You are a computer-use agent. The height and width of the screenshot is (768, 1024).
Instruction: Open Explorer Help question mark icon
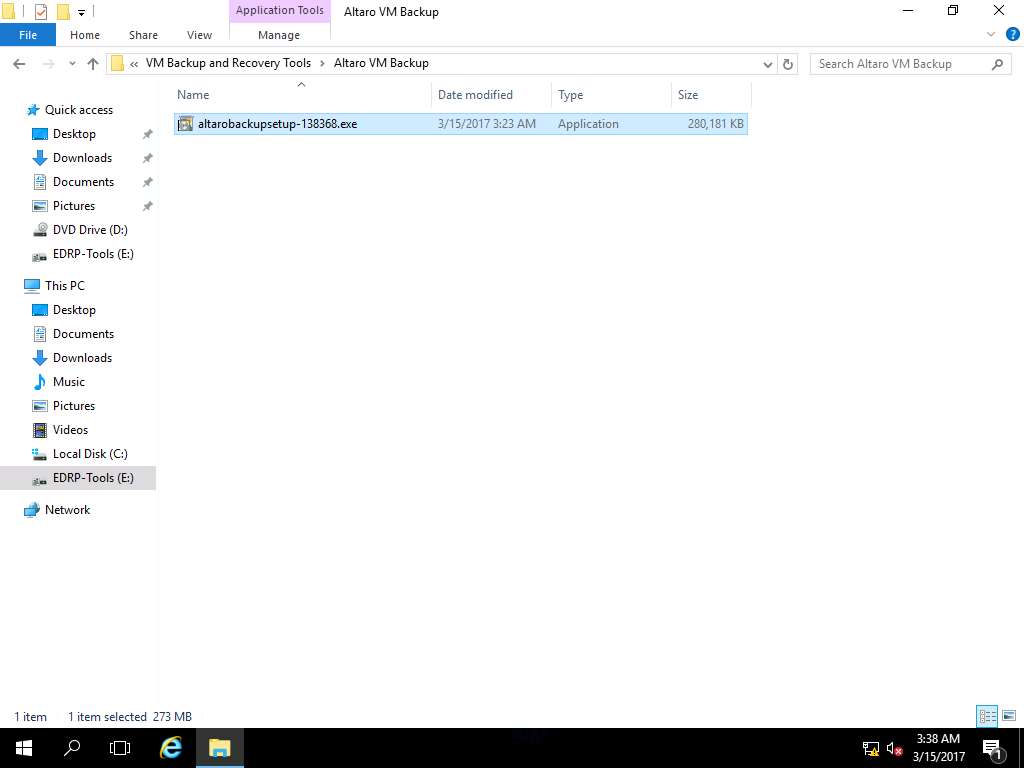(x=1013, y=35)
